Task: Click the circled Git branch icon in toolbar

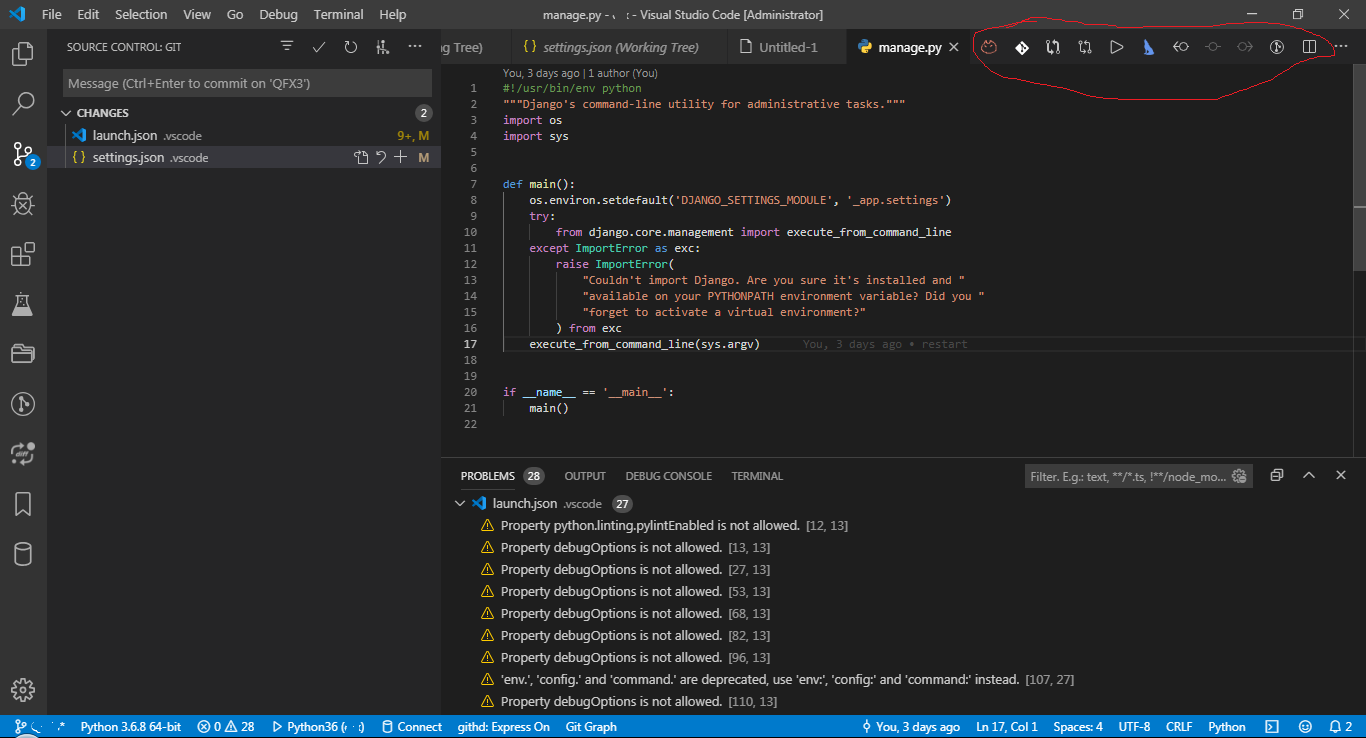Action: pos(1277,47)
